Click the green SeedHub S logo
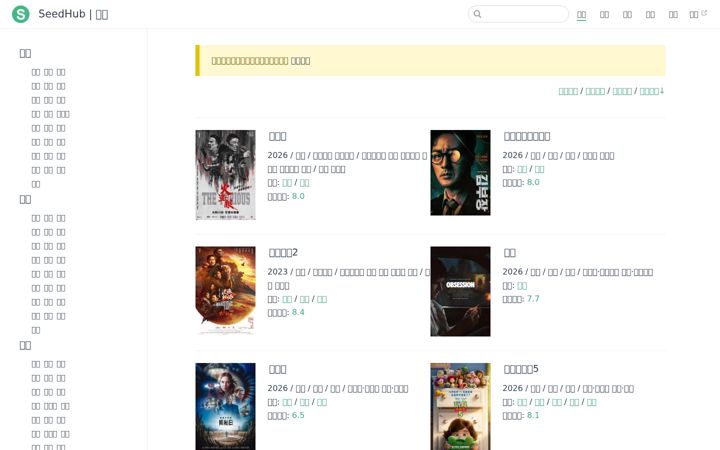This screenshot has height=450, width=720. point(21,14)
